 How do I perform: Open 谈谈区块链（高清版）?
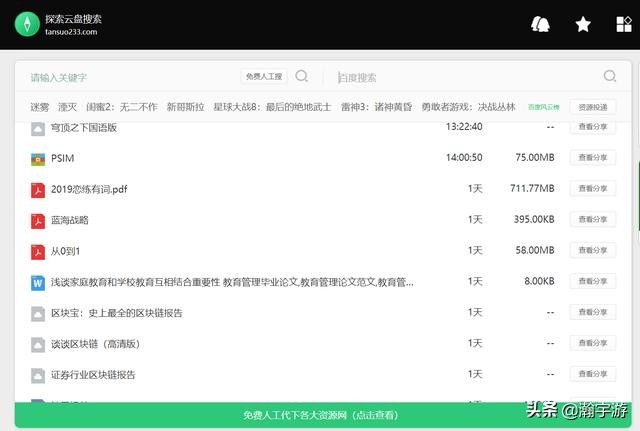click(x=96, y=344)
